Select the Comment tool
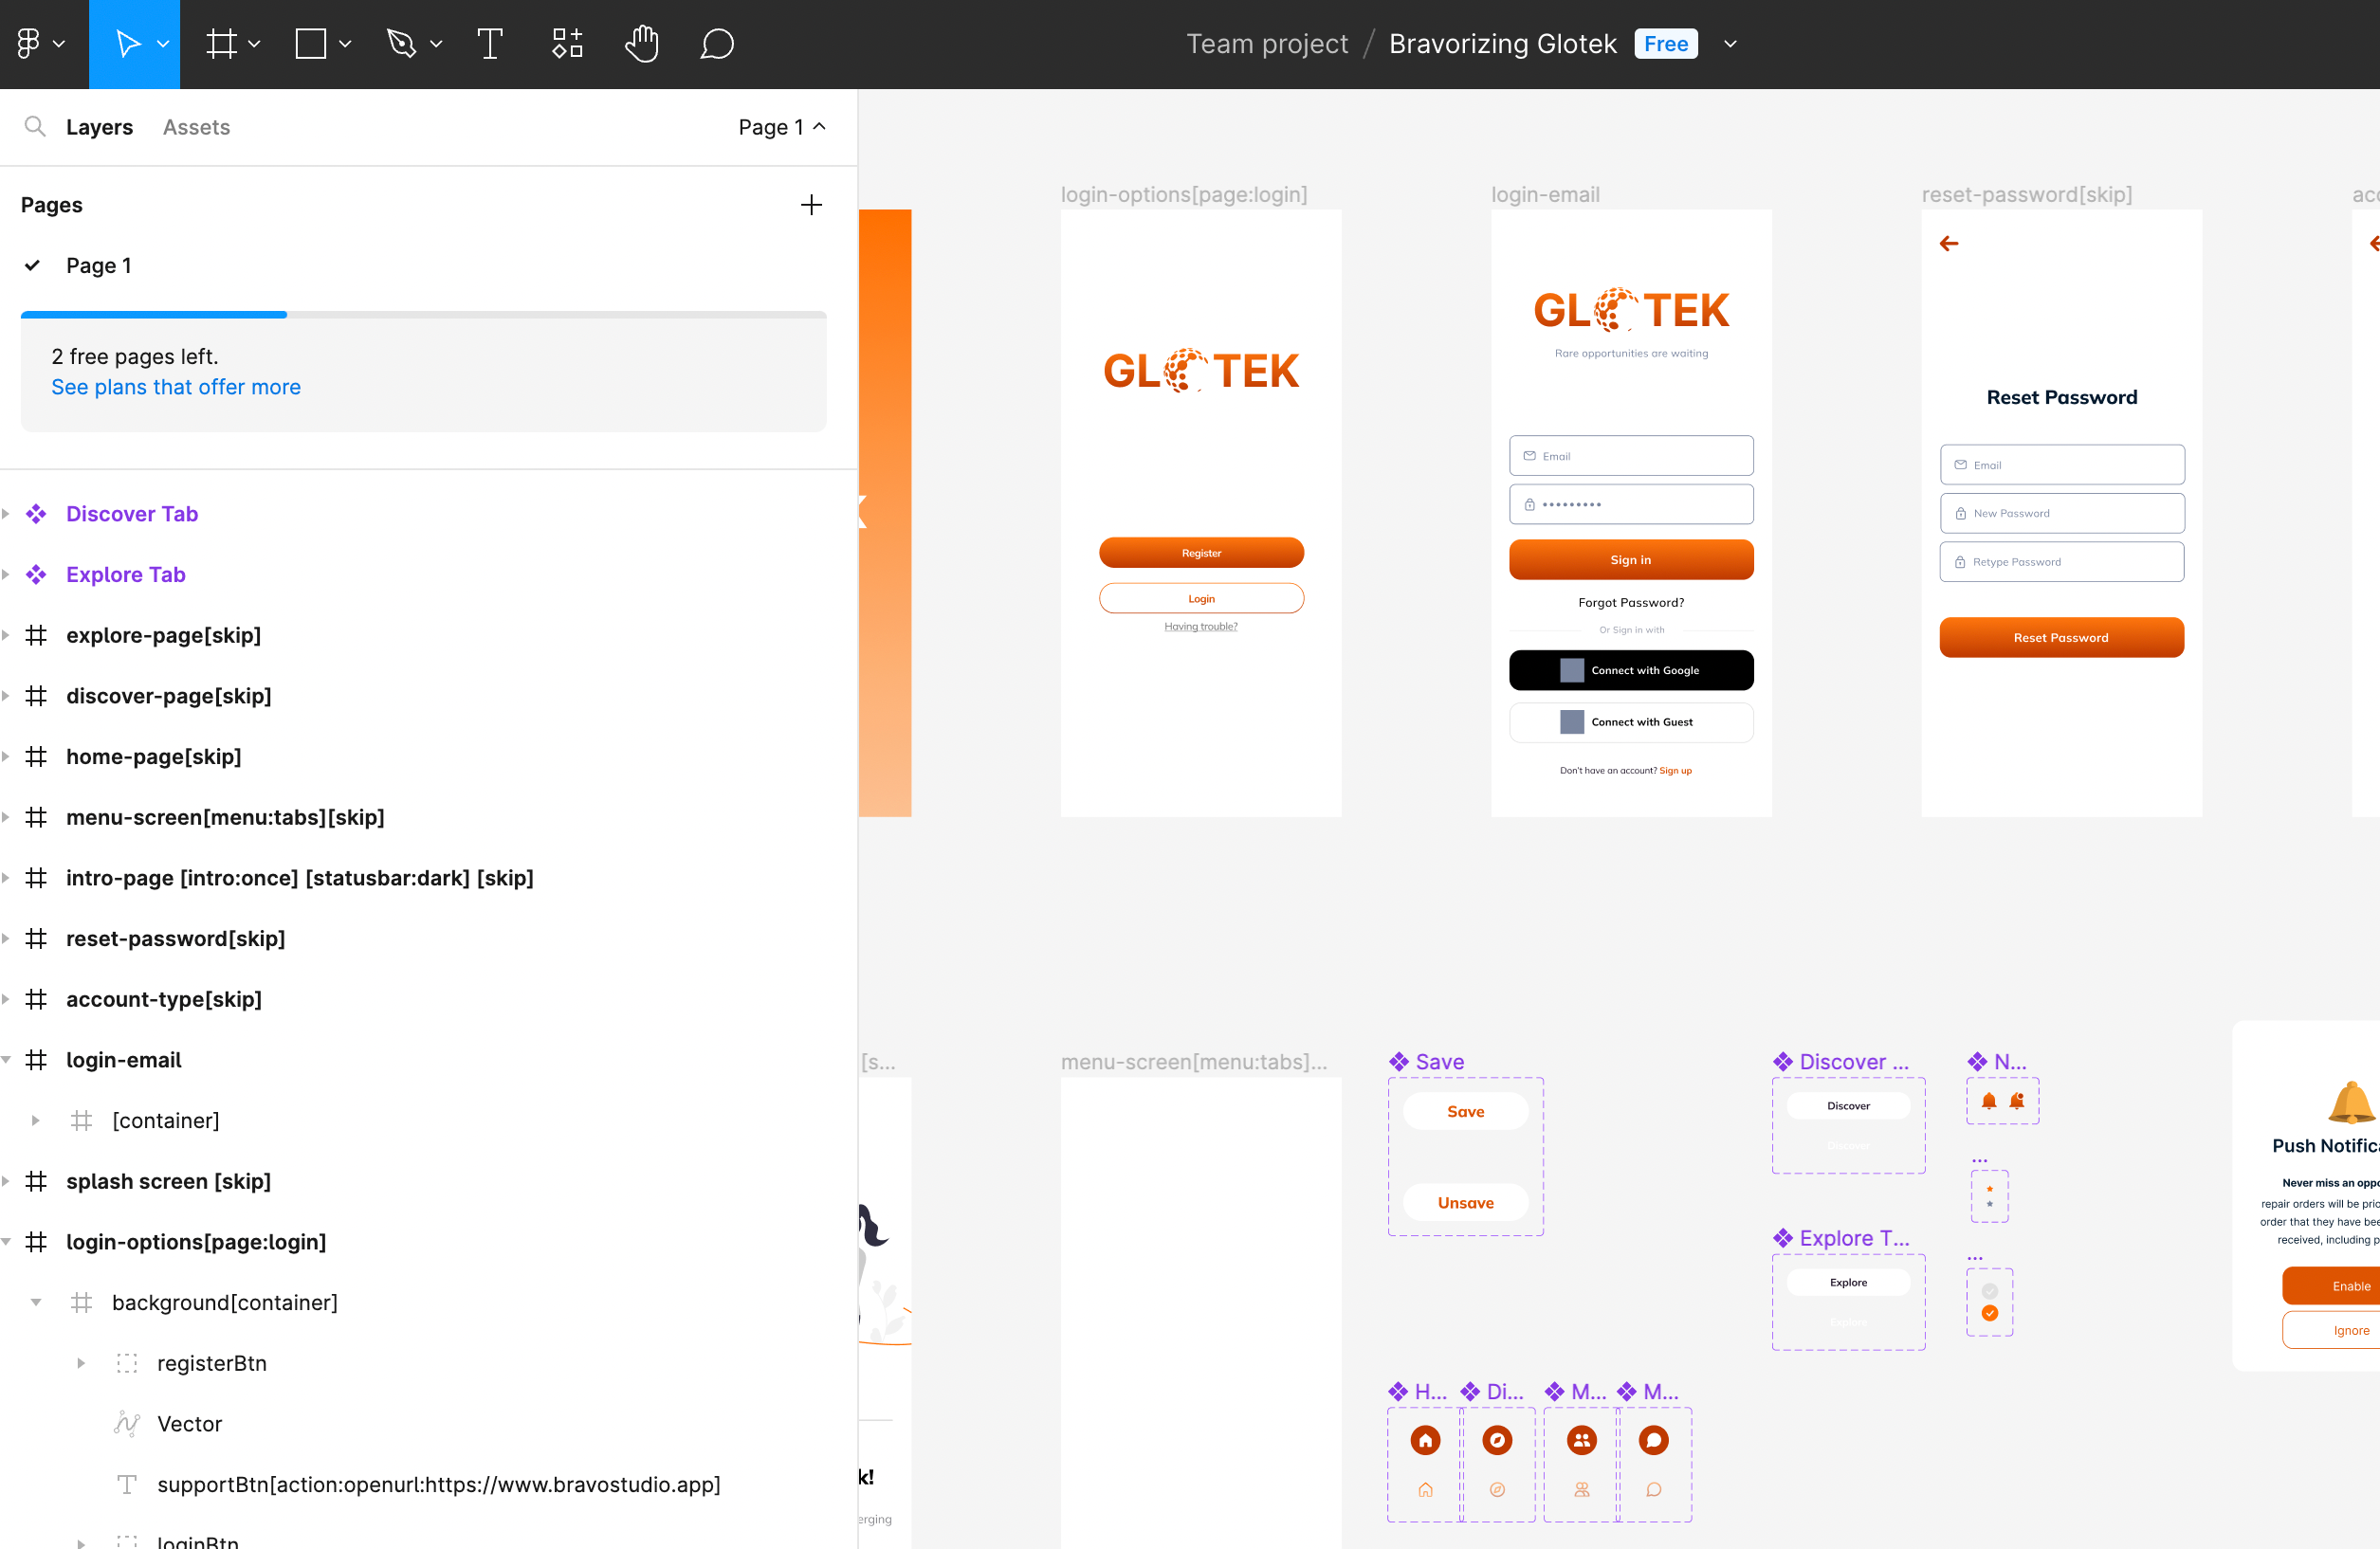The height and width of the screenshot is (1549, 2380). click(717, 44)
